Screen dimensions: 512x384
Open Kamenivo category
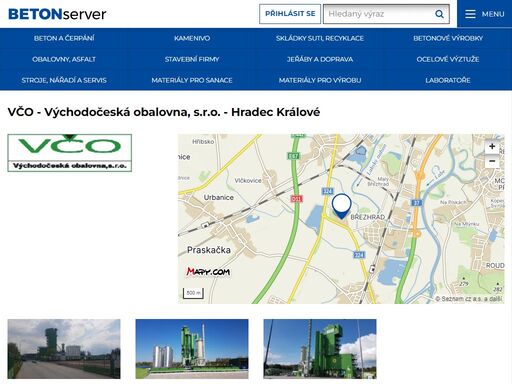tap(192, 38)
